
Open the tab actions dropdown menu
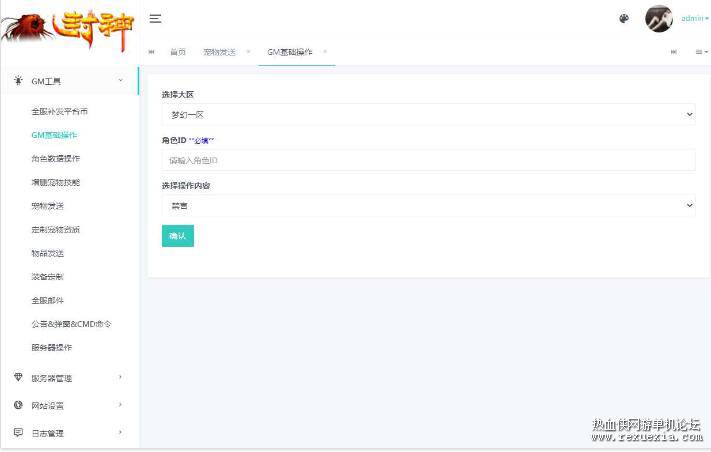(x=701, y=52)
